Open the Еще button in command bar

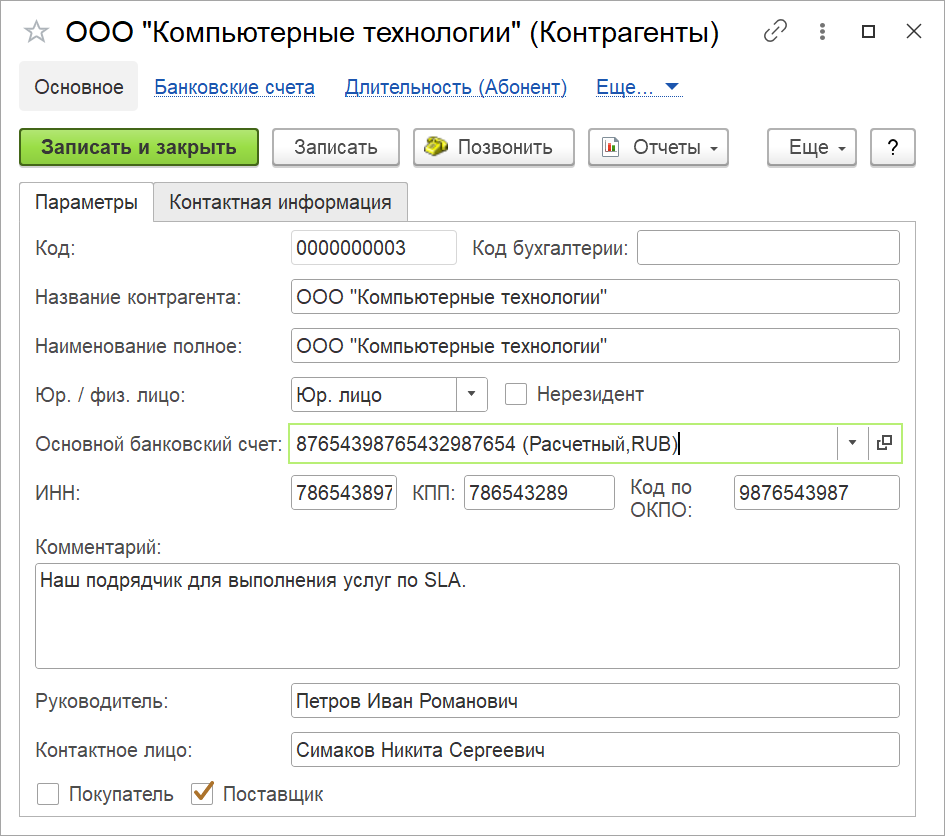817,147
